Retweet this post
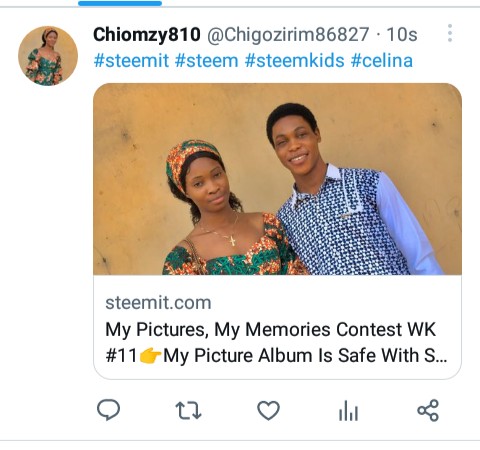The width and height of the screenshot is (480, 450). (188, 410)
